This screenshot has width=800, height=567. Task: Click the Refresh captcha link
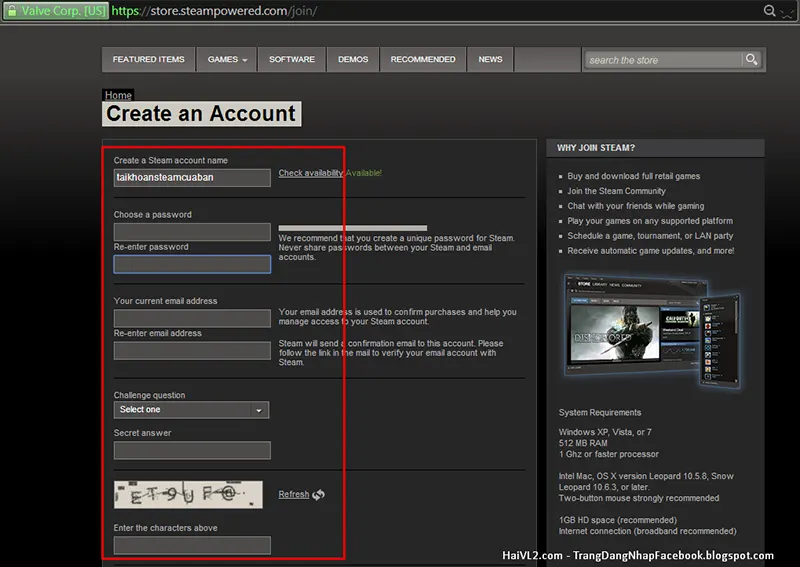(294, 495)
